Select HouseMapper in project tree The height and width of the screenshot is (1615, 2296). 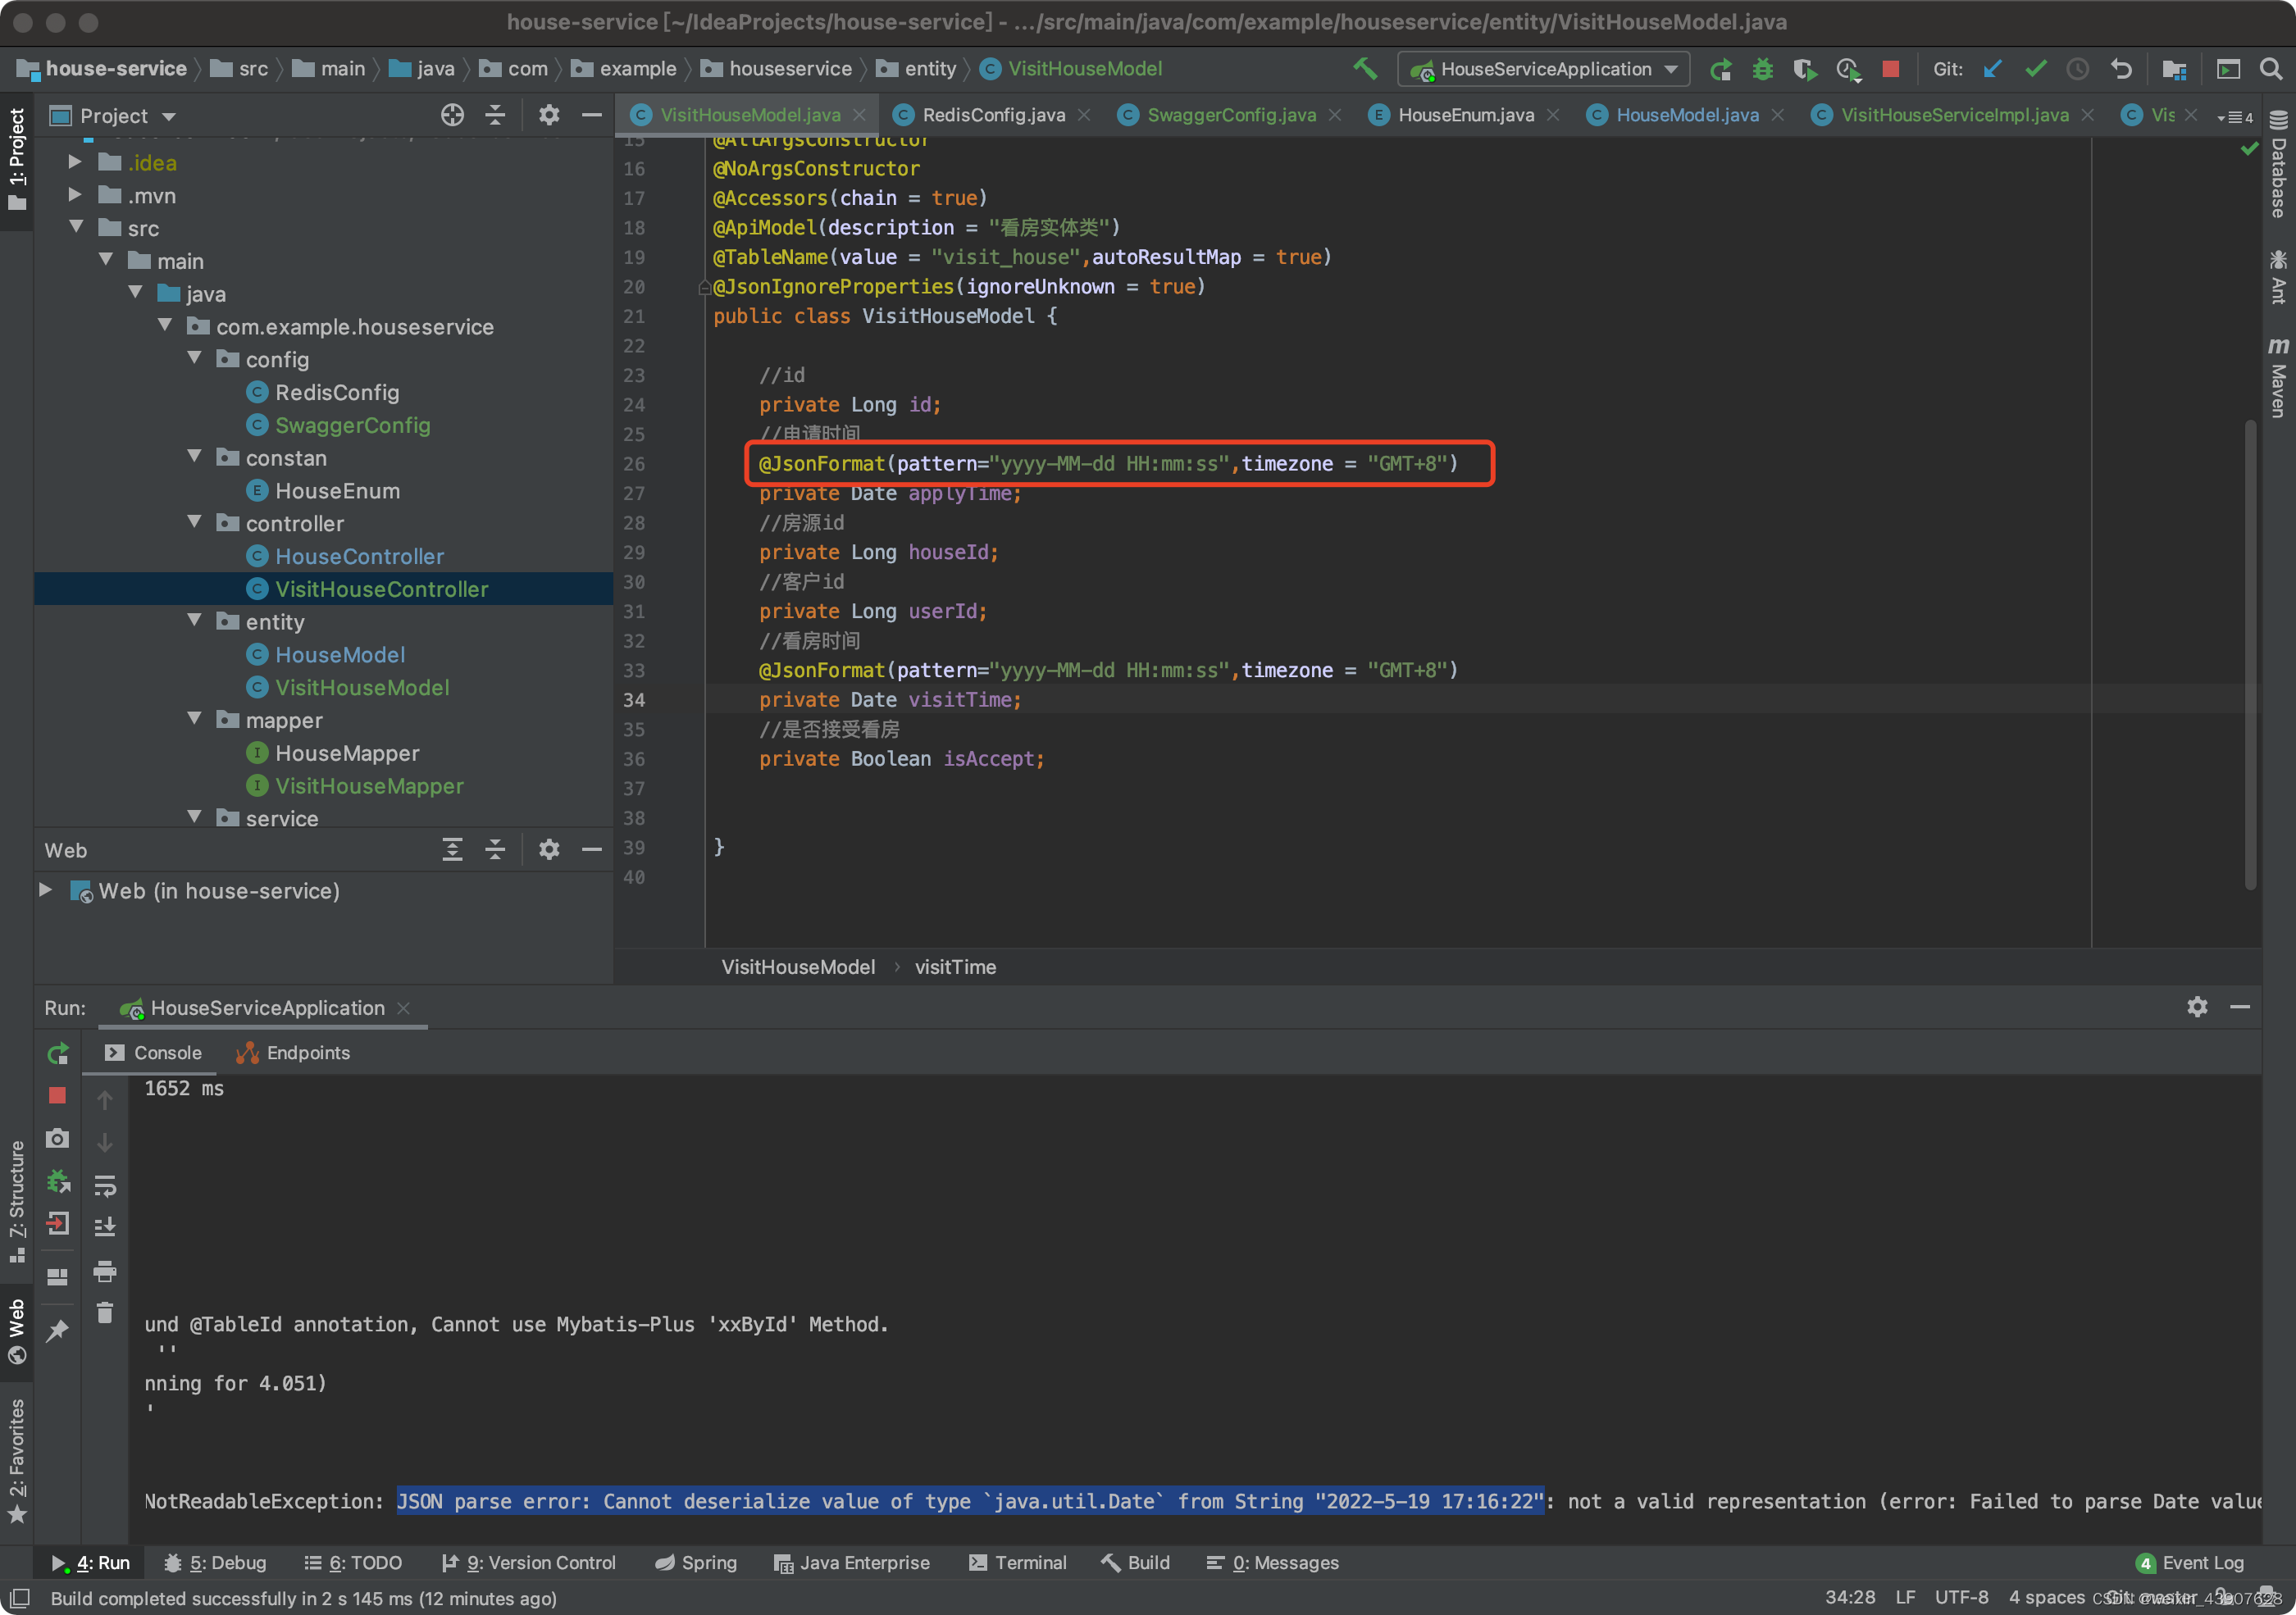click(x=346, y=753)
